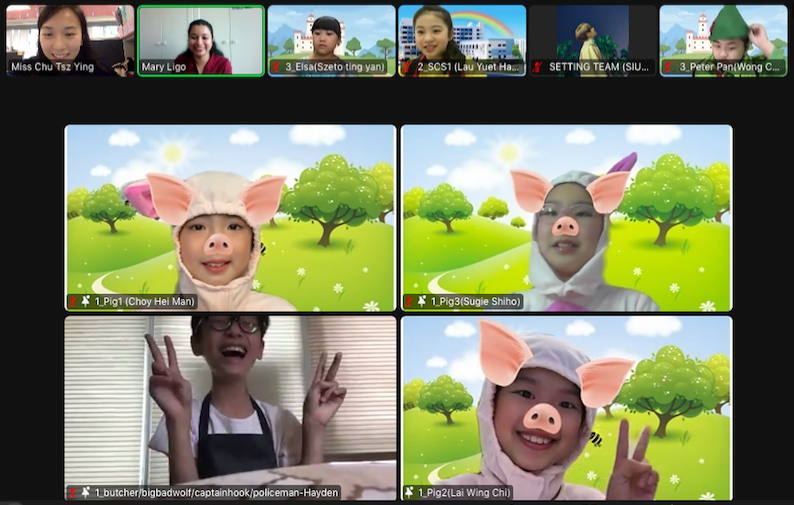Click the name label "2_SCS1 (Lau Yuet Ha..."
Image resolution: width=794 pixels, height=505 pixels.
(468, 67)
